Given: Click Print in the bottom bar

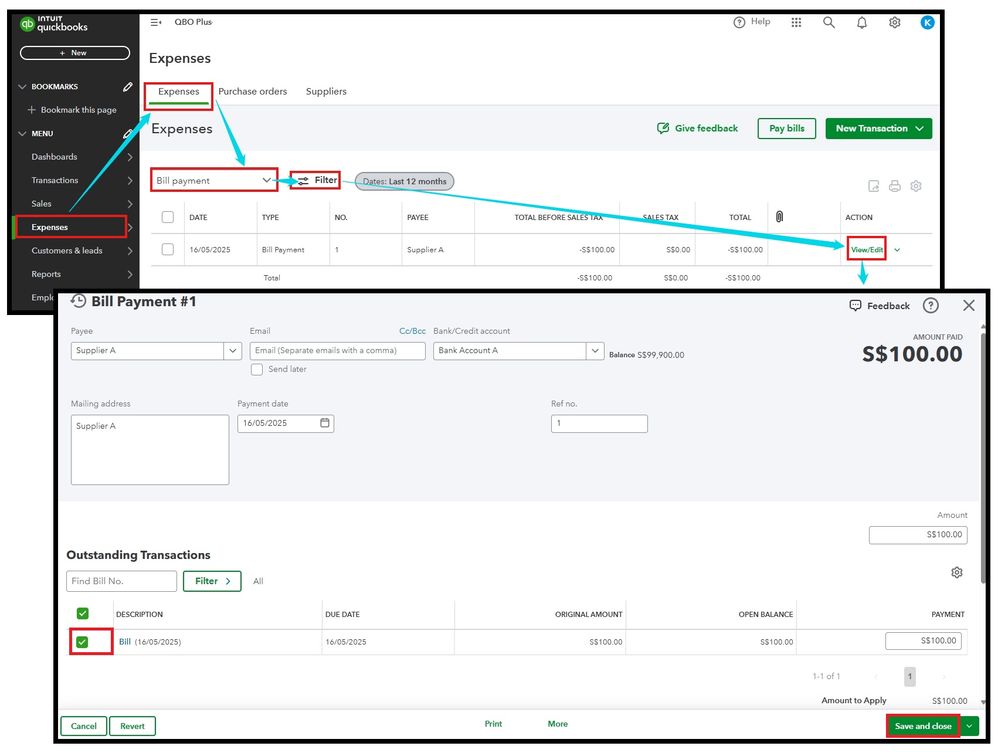Looking at the screenshot, I should click(x=493, y=724).
